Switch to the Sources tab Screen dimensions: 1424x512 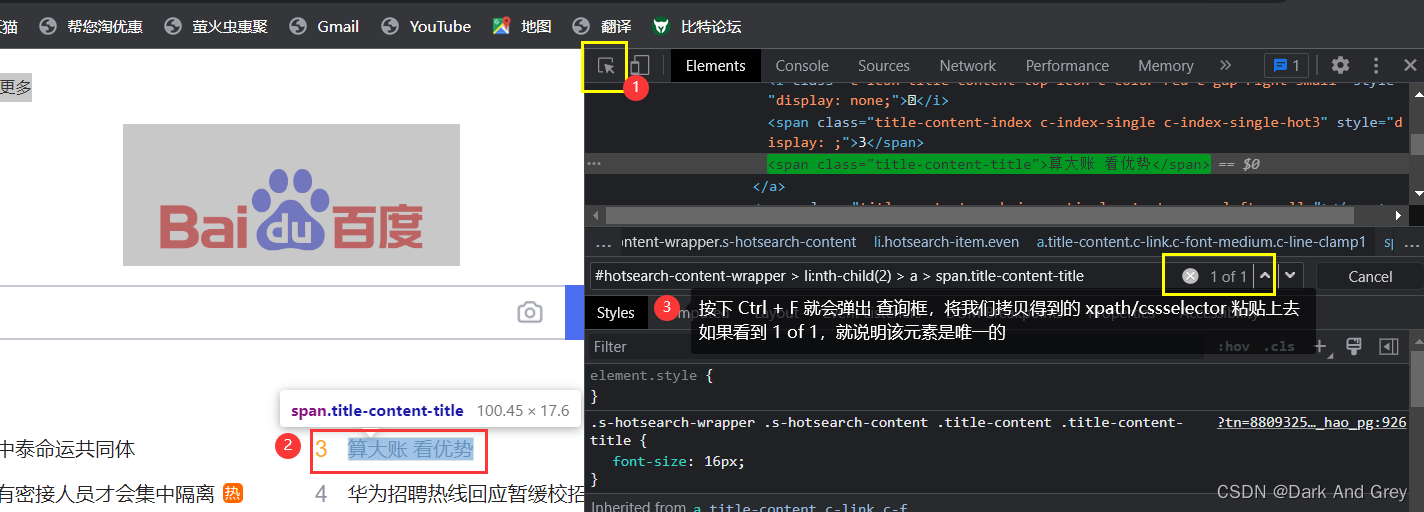click(x=884, y=66)
